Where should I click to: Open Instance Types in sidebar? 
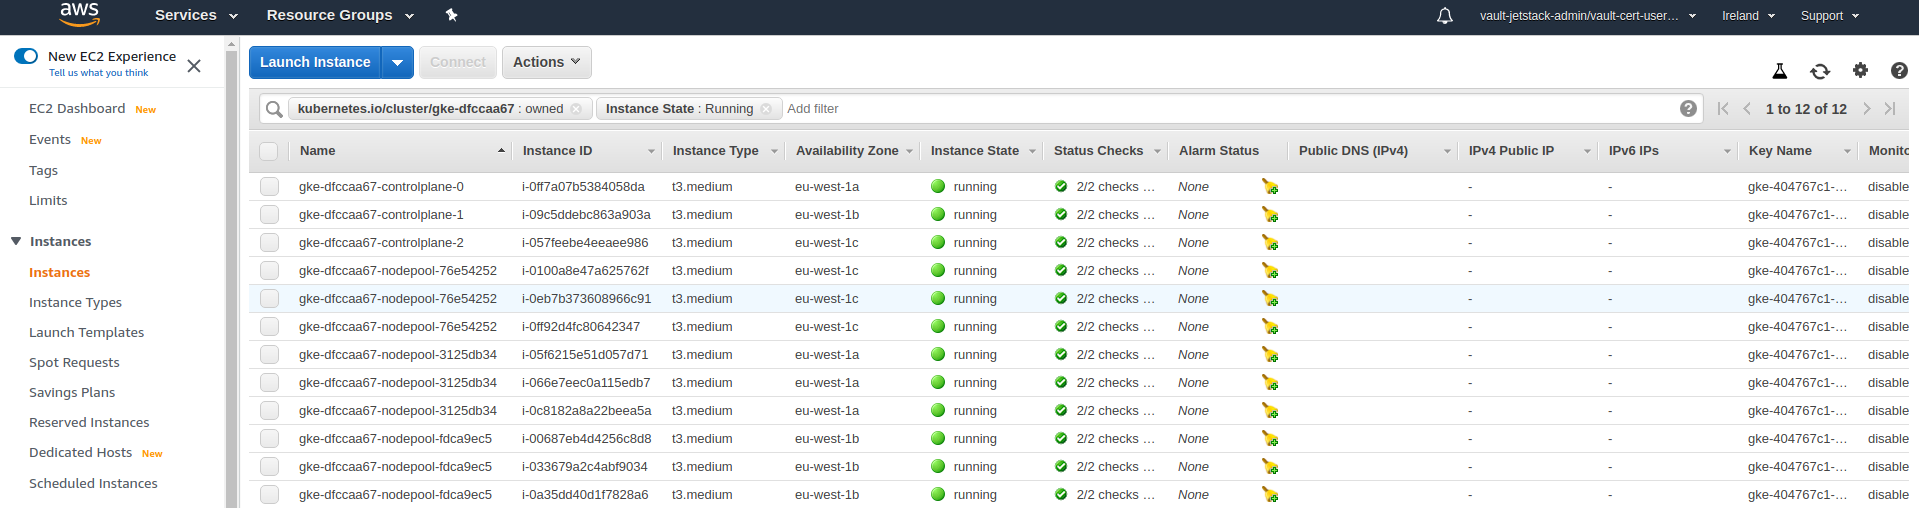pyautogui.click(x=75, y=302)
